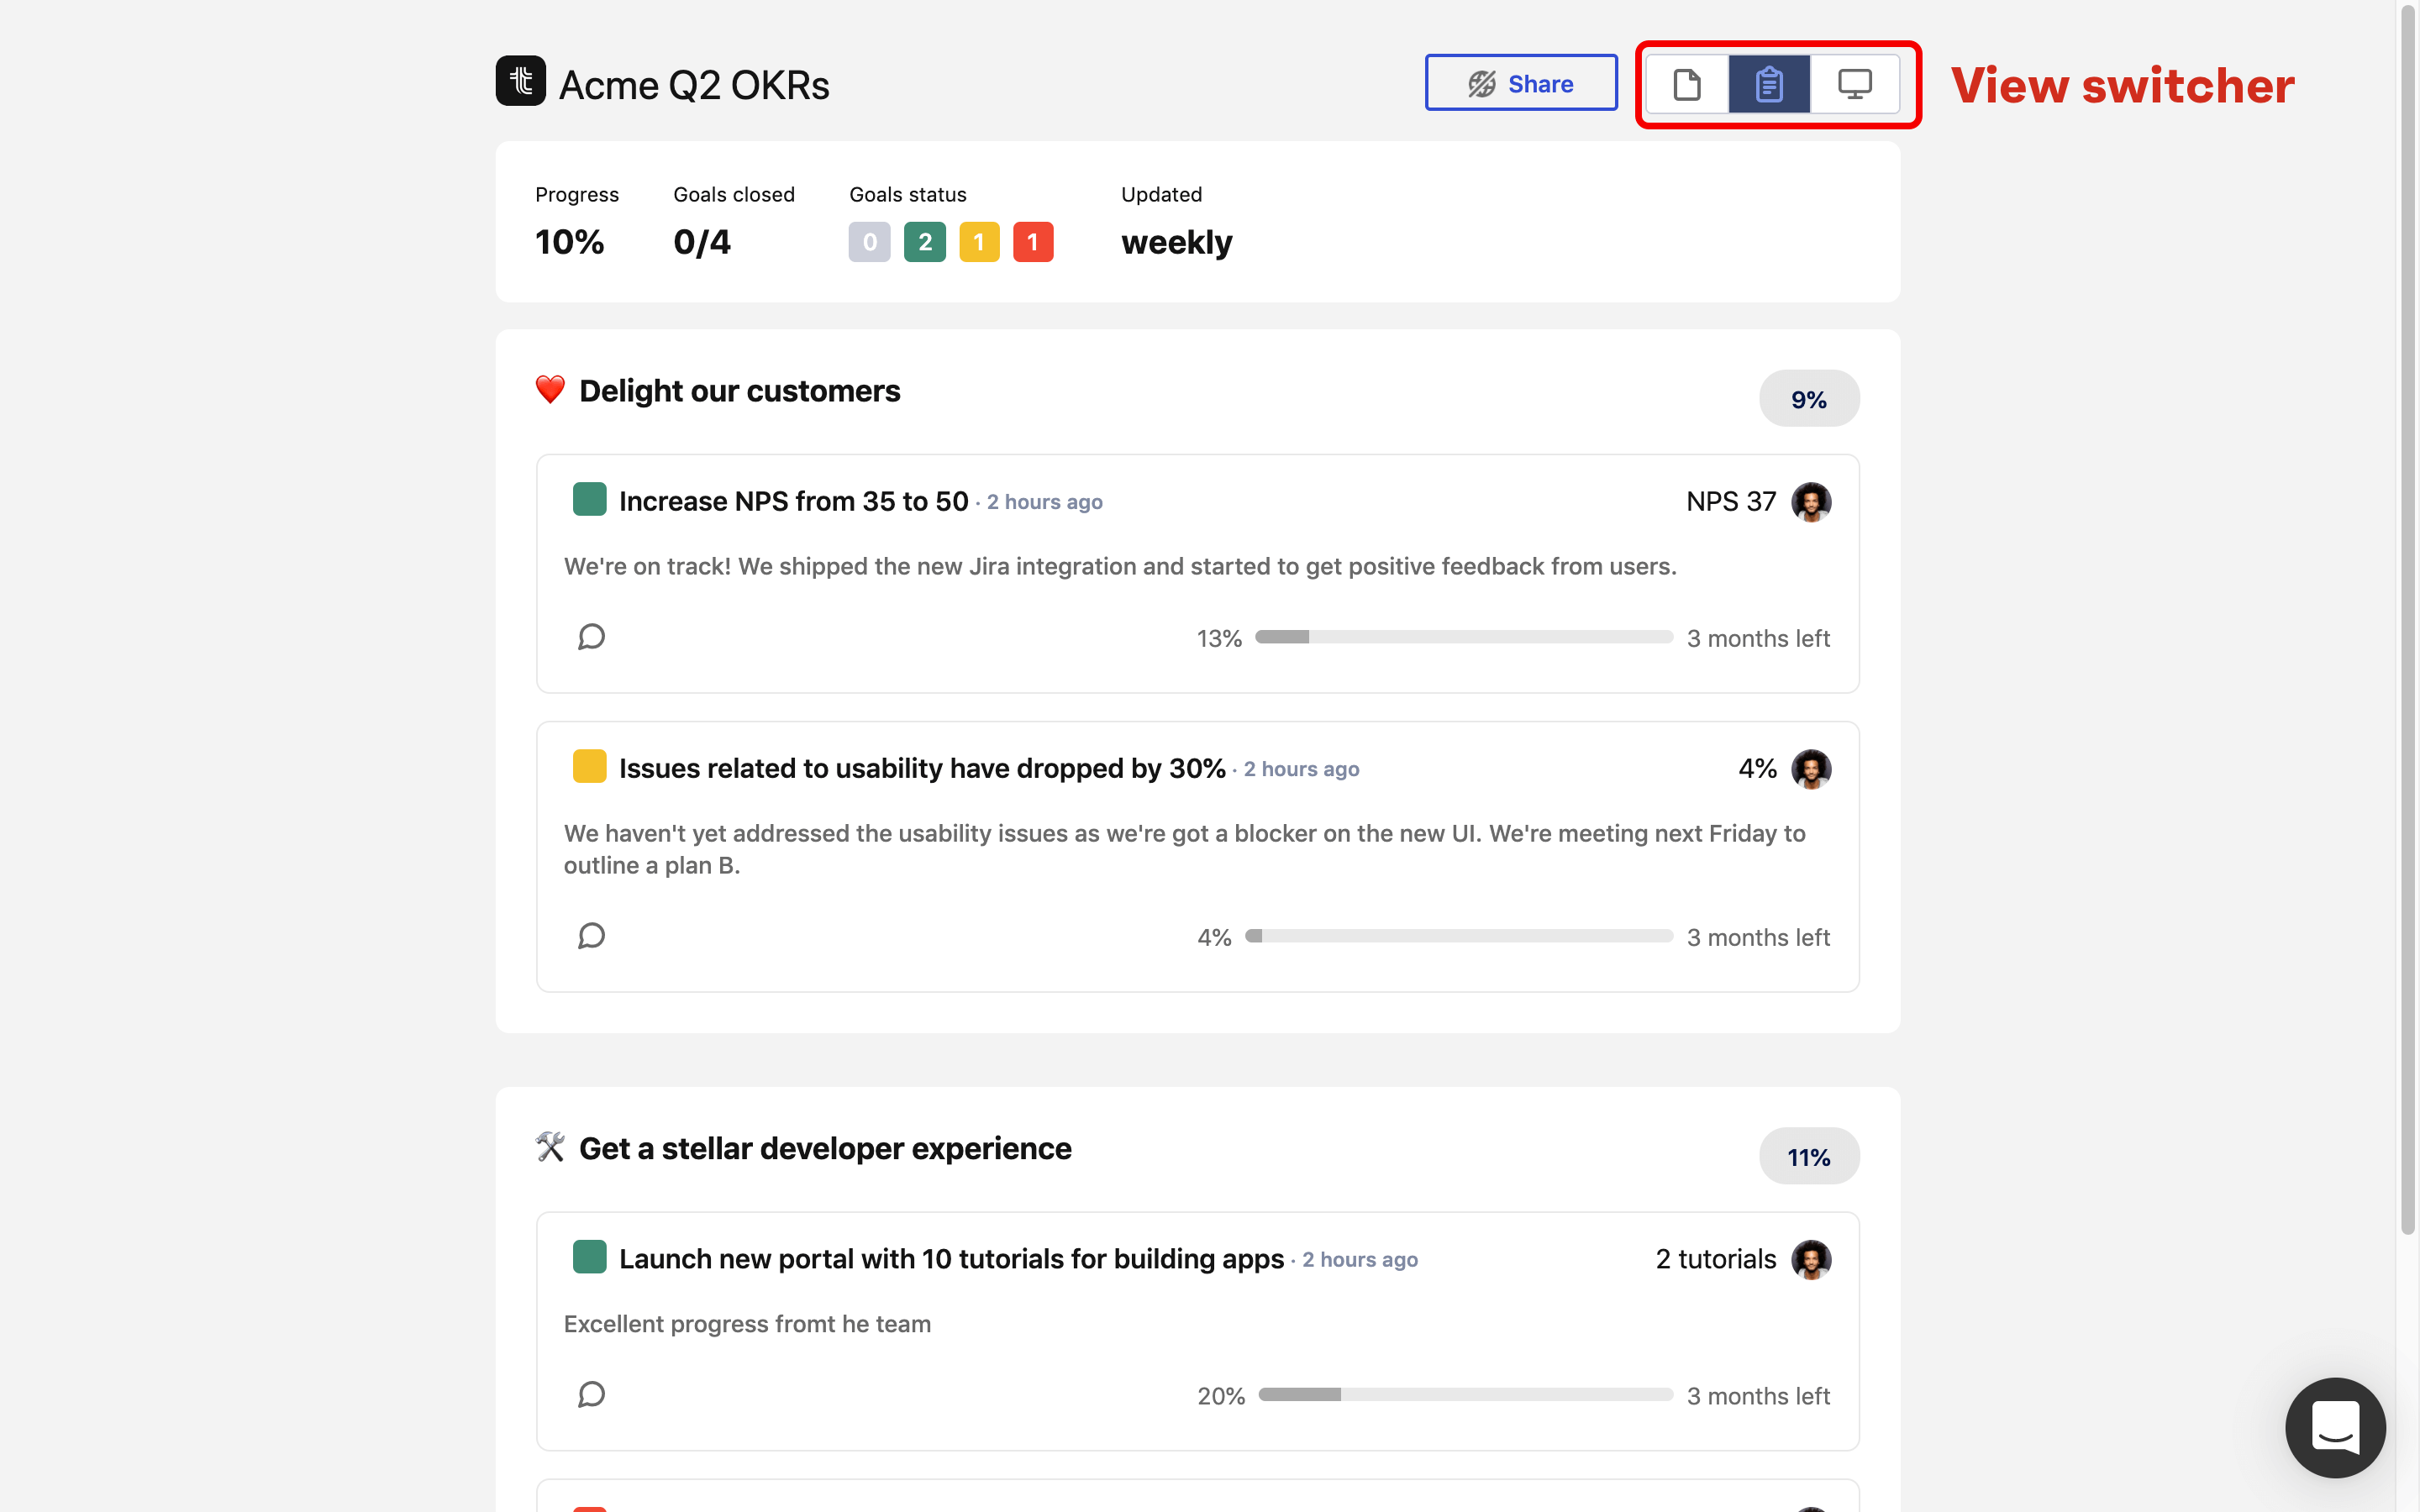Expand Delight our customers objective
The height and width of the screenshot is (1512, 2420).
(739, 391)
